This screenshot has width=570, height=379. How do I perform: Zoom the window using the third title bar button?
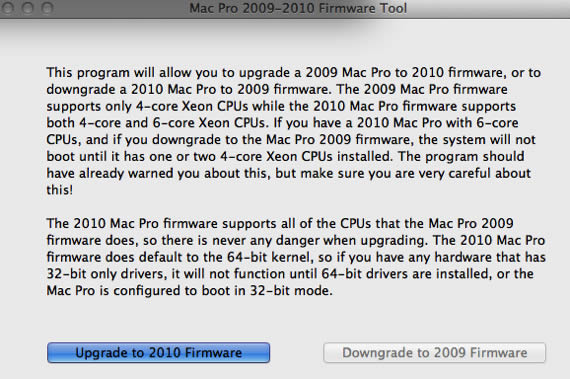click(x=47, y=8)
